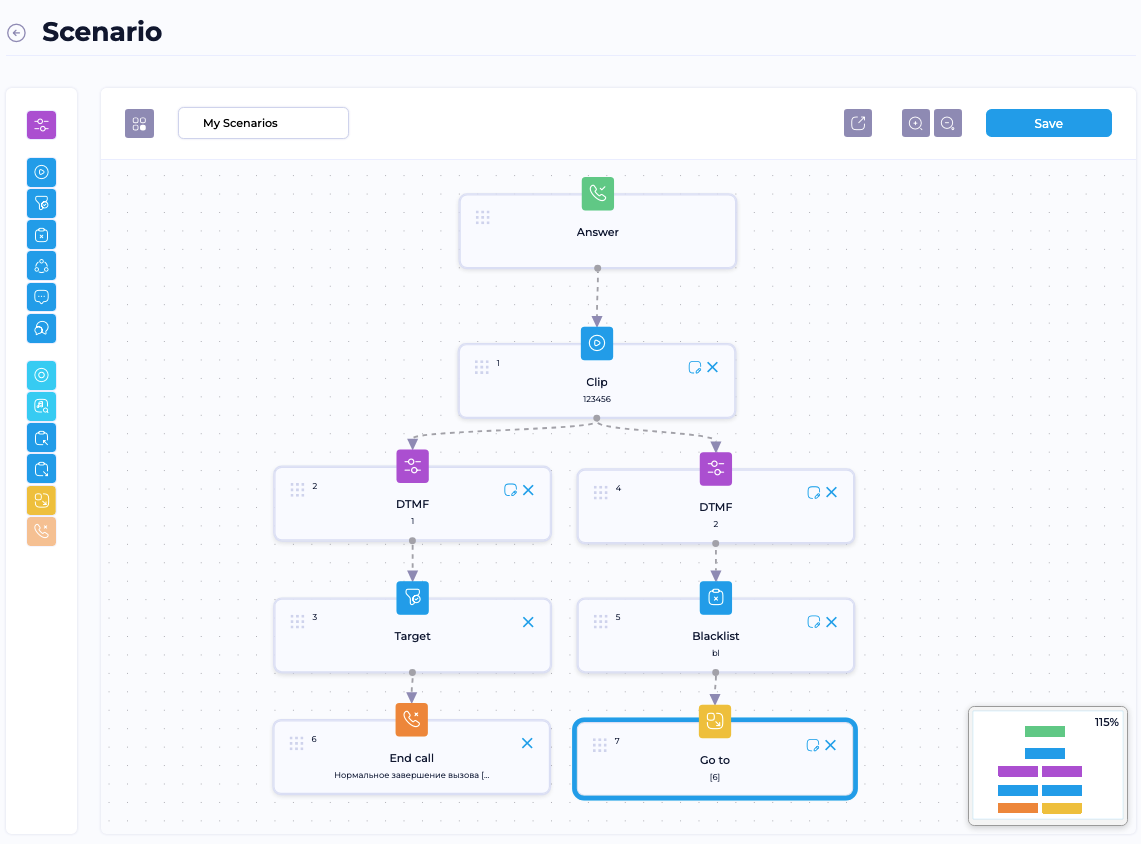Open the scenarios grid menu button

click(139, 124)
